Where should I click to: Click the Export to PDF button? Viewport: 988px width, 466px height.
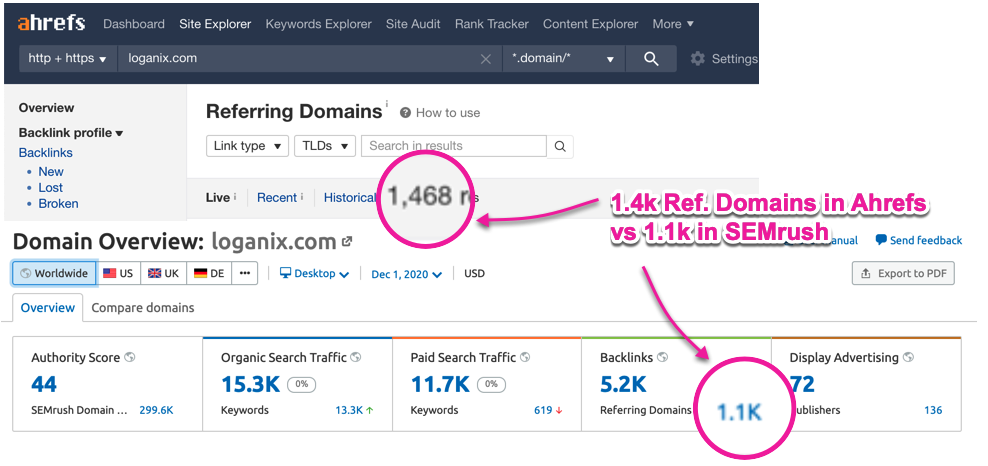pos(903,273)
